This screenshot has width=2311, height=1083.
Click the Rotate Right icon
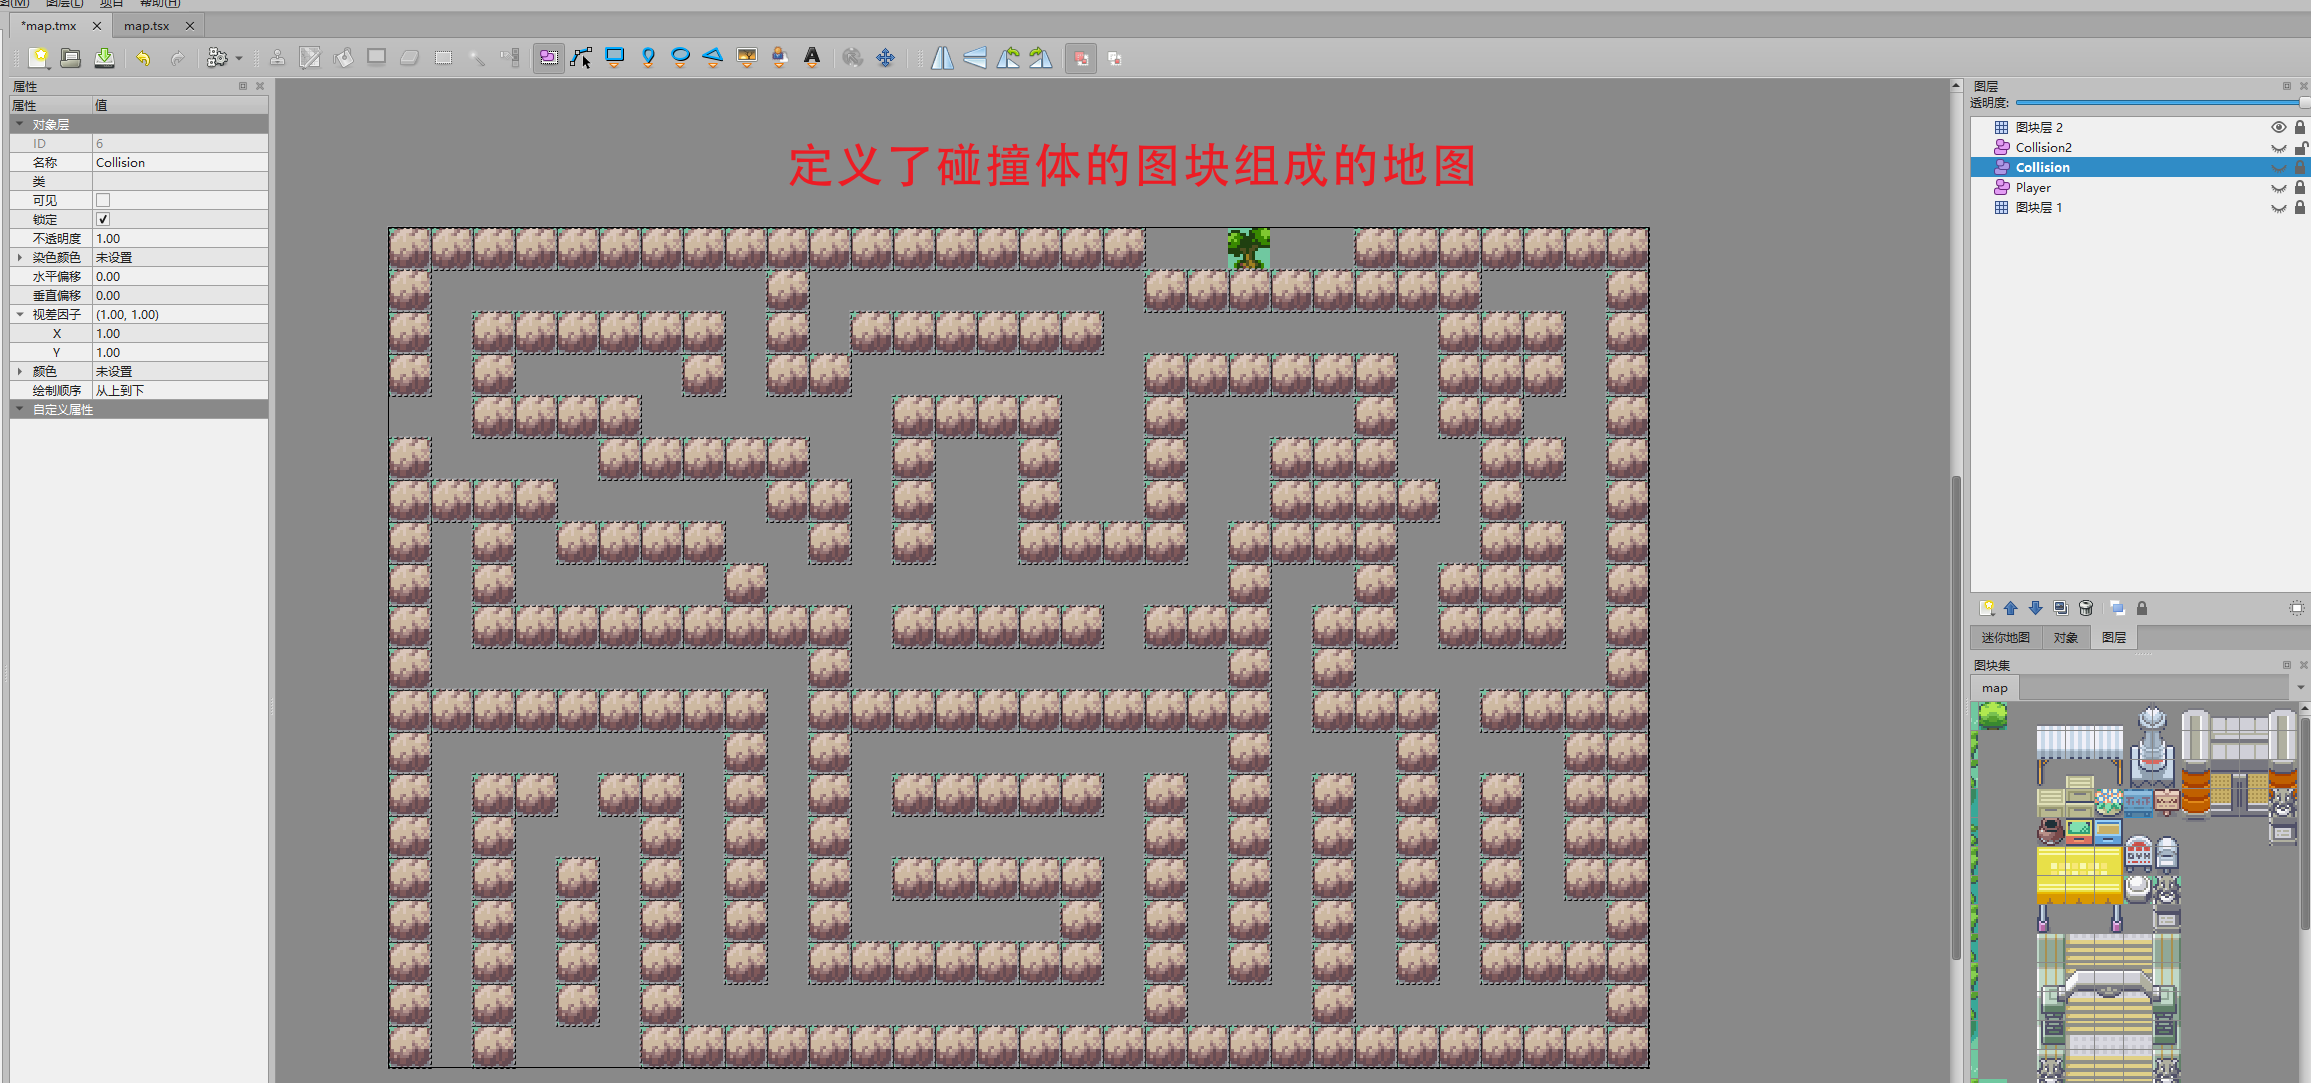coord(1041,58)
